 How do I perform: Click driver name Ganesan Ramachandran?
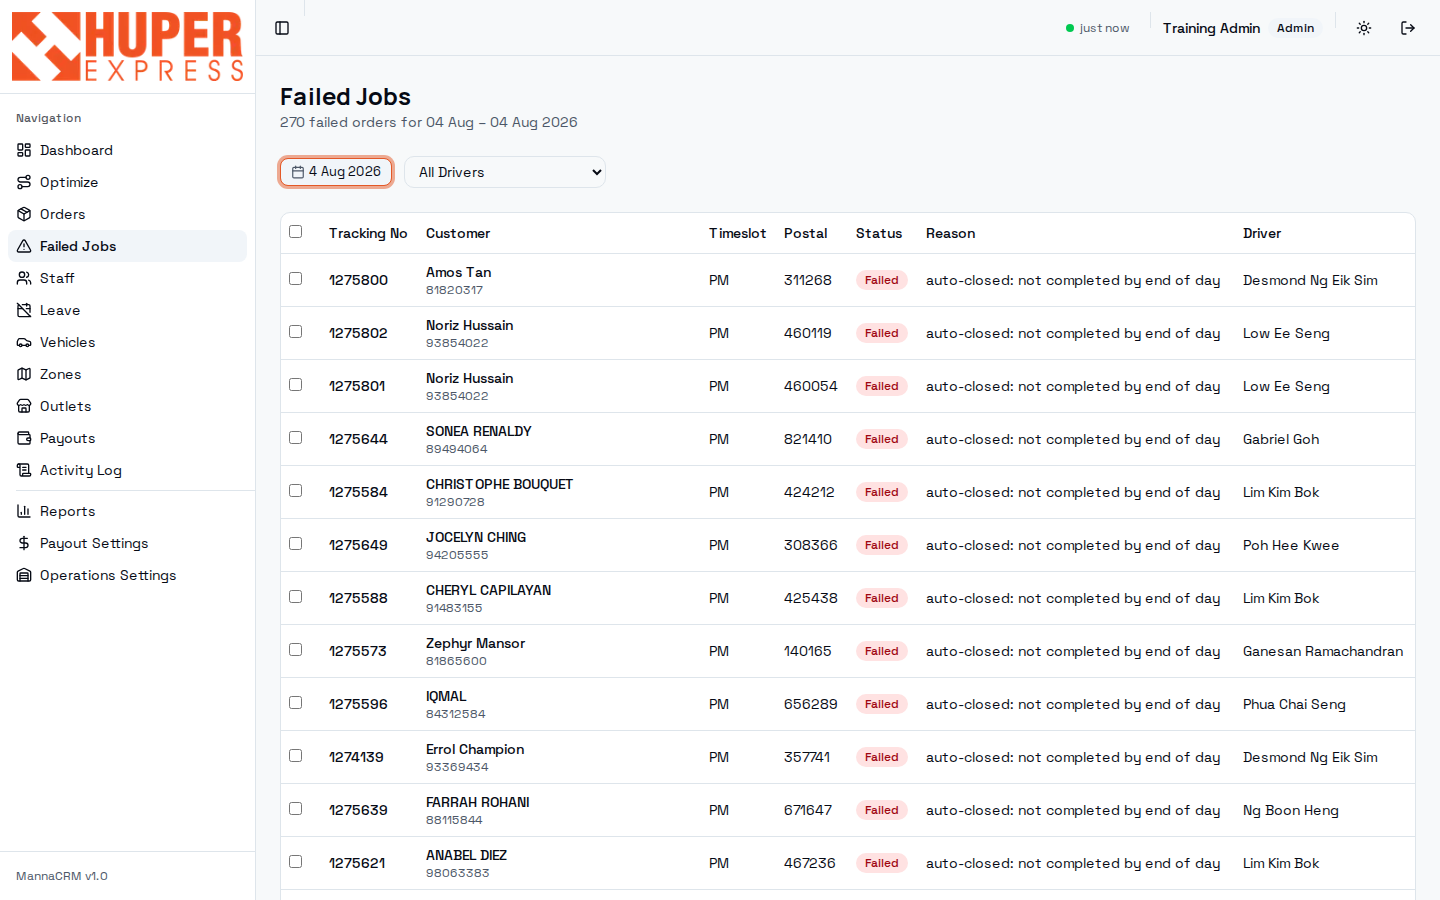point(1323,651)
